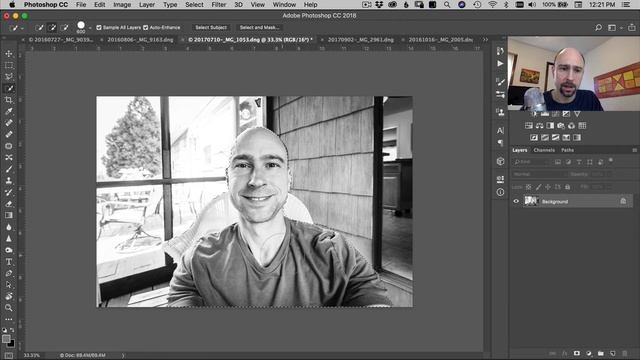
Task: Open the Filter menu
Action: tap(218, 5)
